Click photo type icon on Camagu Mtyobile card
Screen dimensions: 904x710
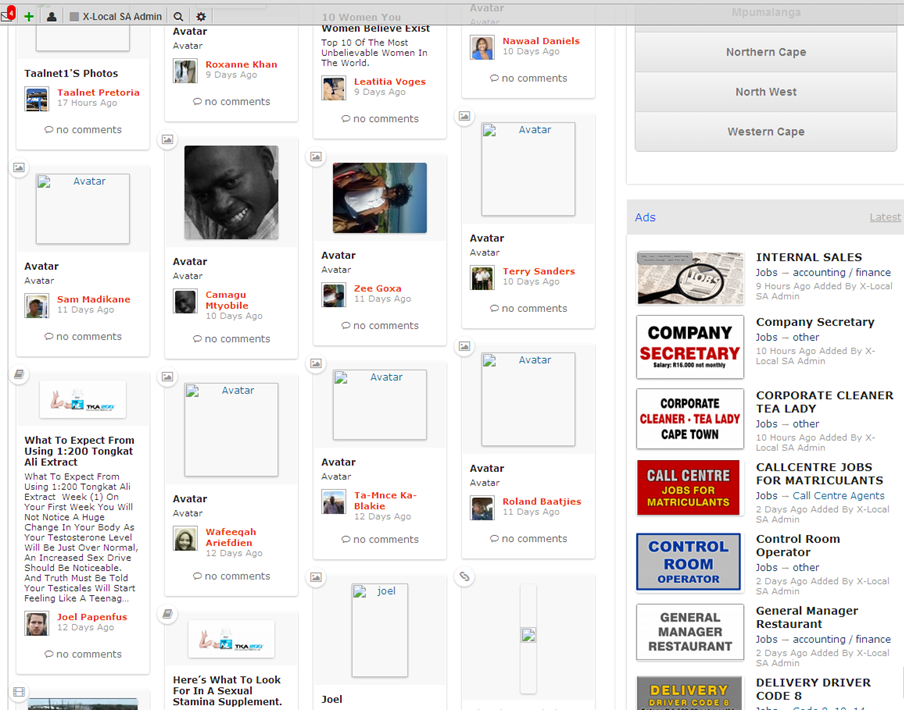167,139
